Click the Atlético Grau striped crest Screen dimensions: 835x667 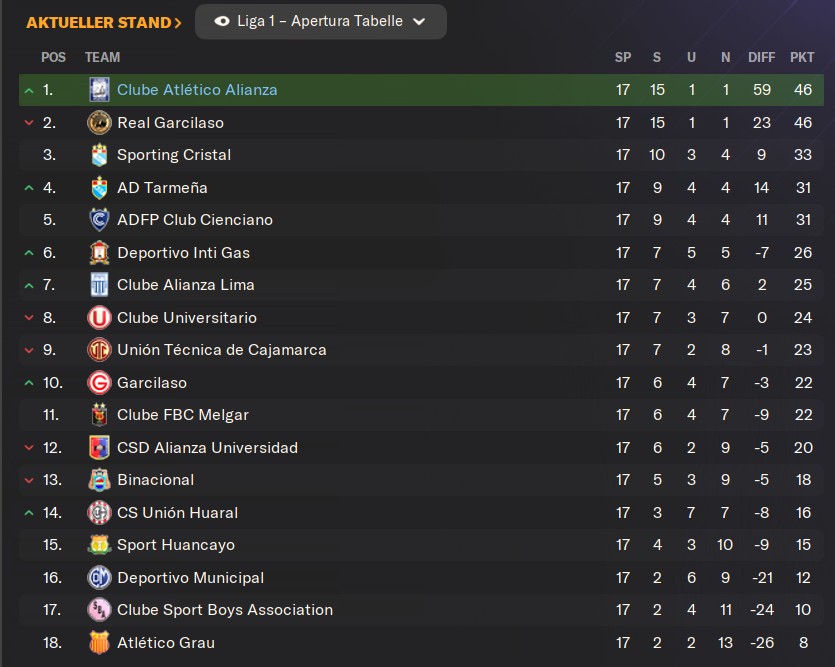pyautogui.click(x=99, y=643)
